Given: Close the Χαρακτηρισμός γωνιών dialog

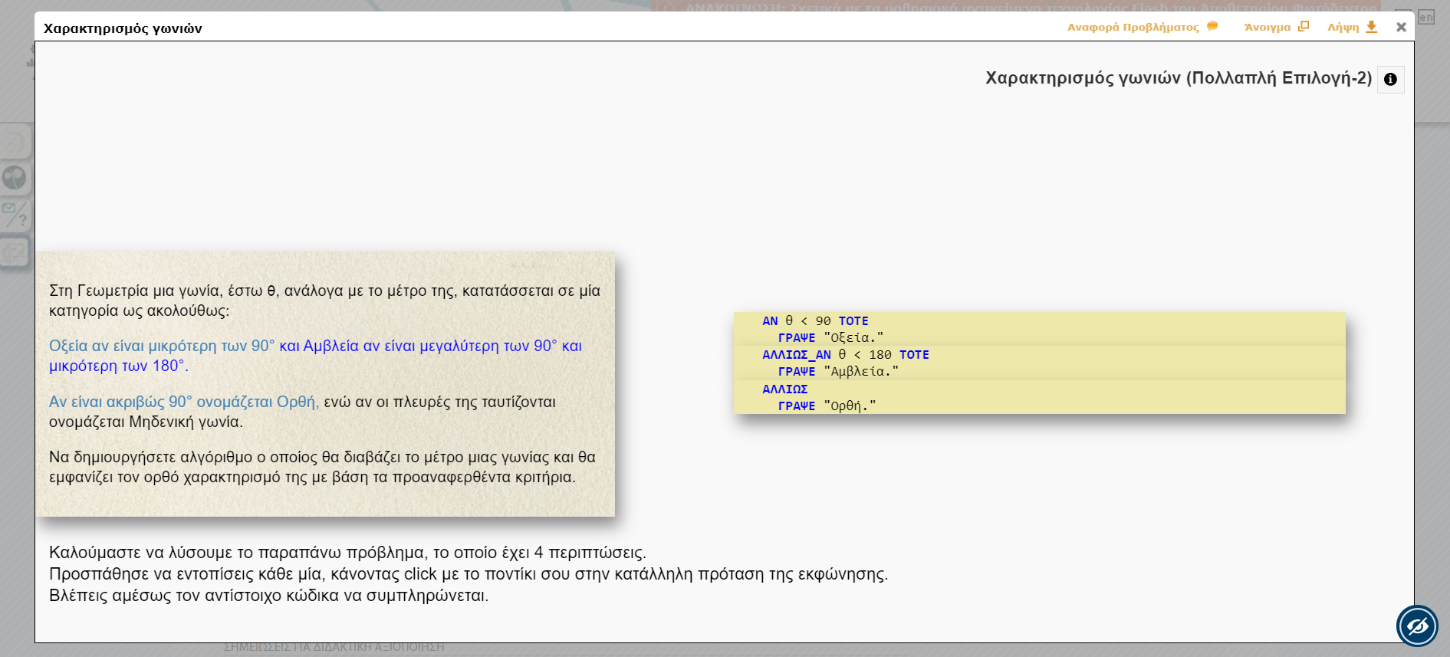Looking at the screenshot, I should 1401,27.
